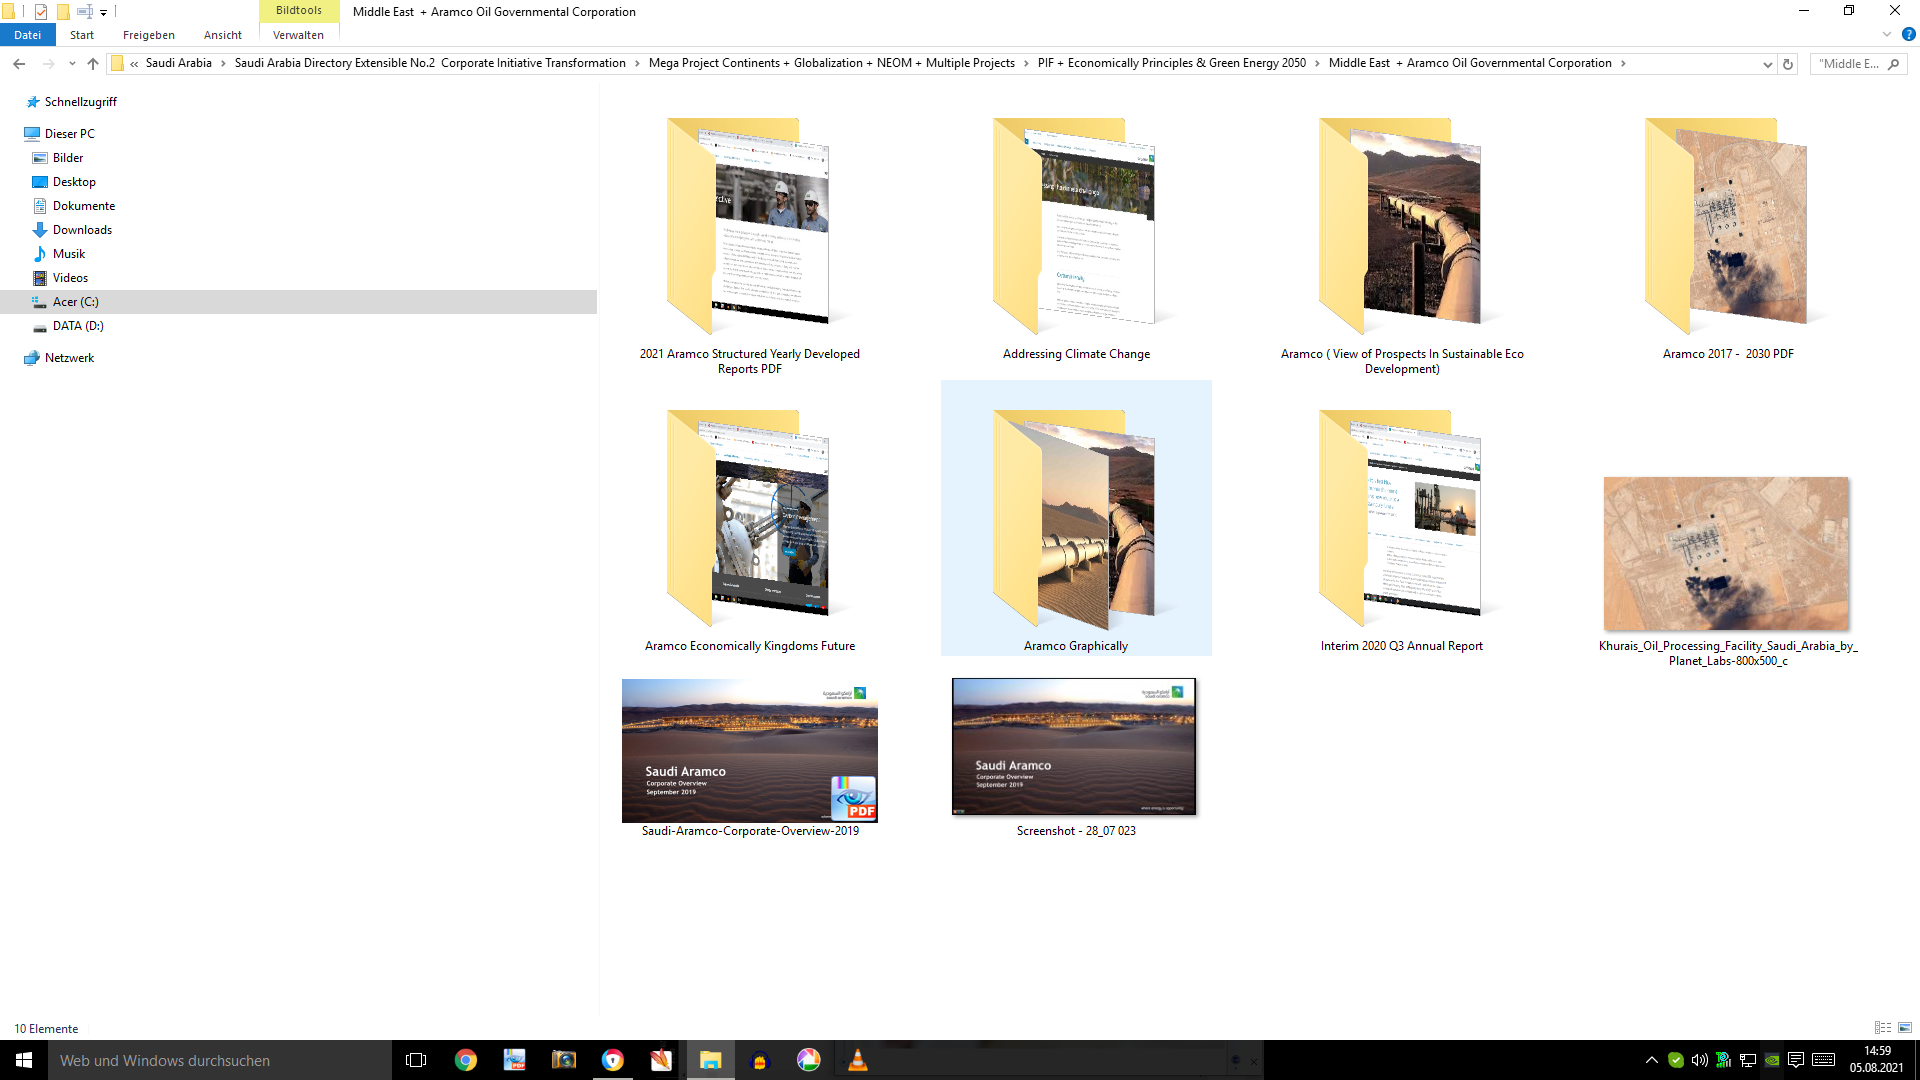The width and height of the screenshot is (1920, 1080).
Task: Open Videos in the navigation pane
Action: (x=70, y=278)
